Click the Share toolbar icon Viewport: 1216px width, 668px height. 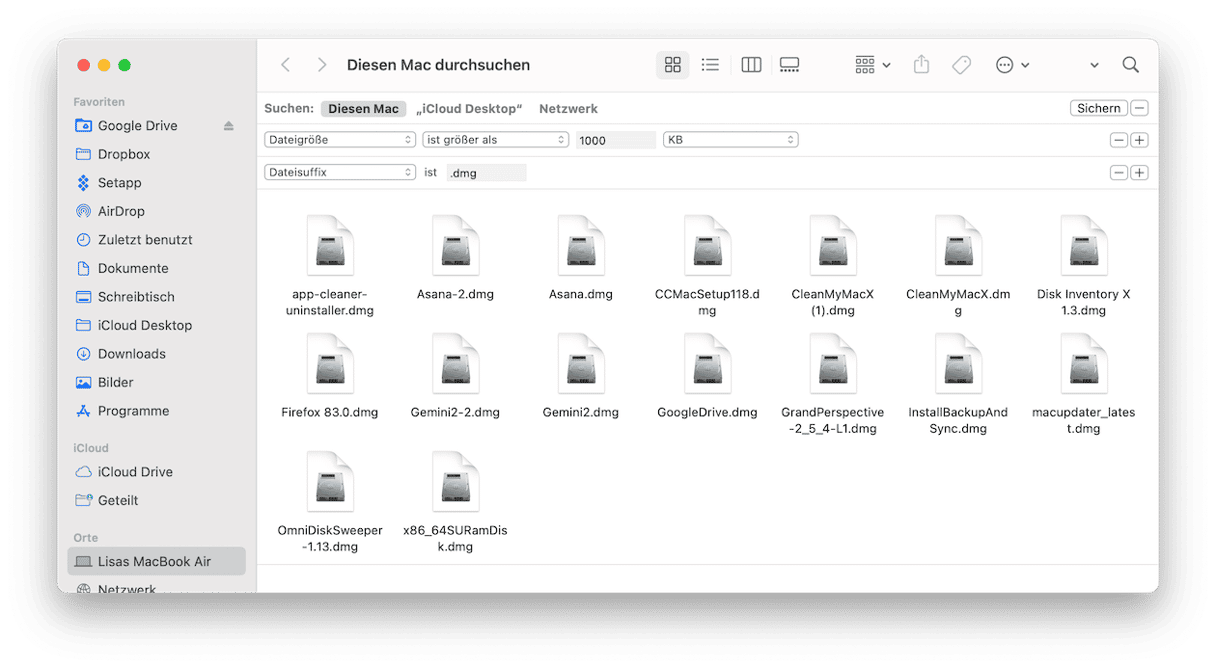tap(922, 65)
